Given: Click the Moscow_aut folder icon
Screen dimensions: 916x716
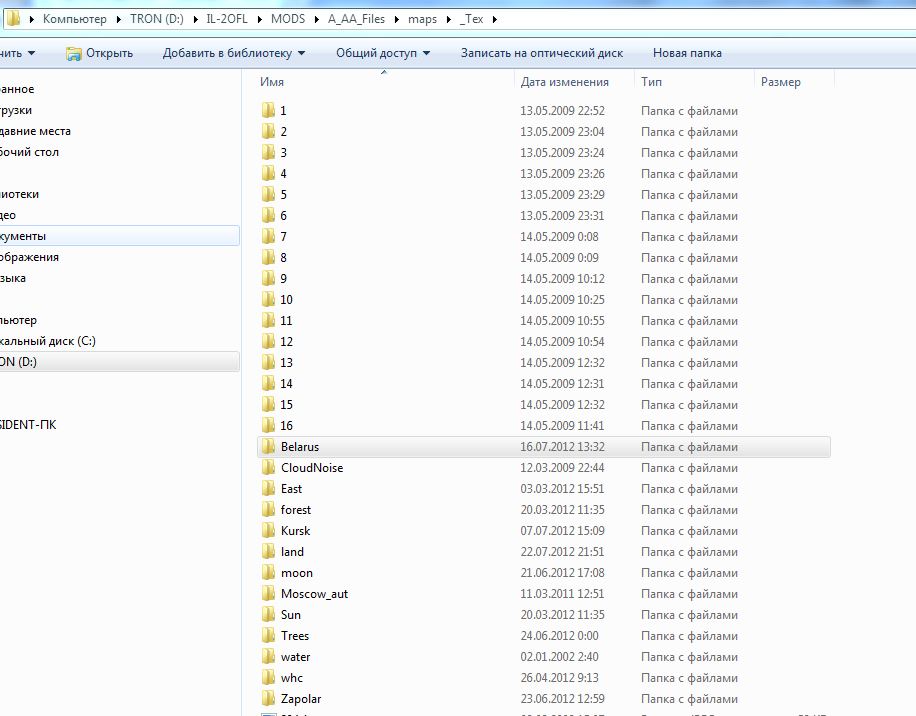Looking at the screenshot, I should 268,594.
